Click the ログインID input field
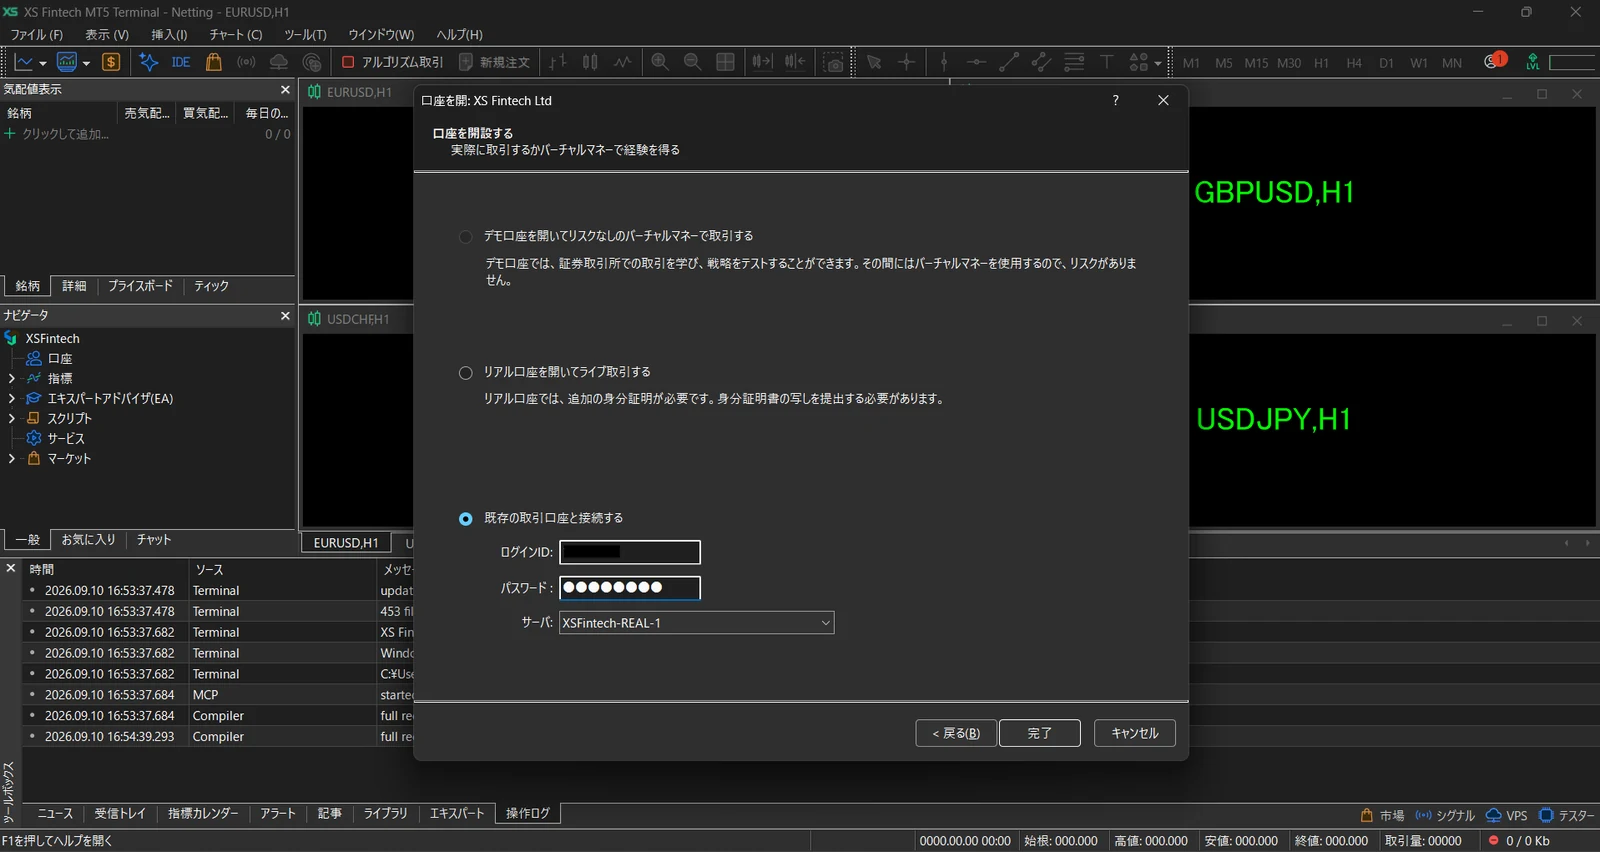This screenshot has height=852, width=1600. [x=630, y=552]
